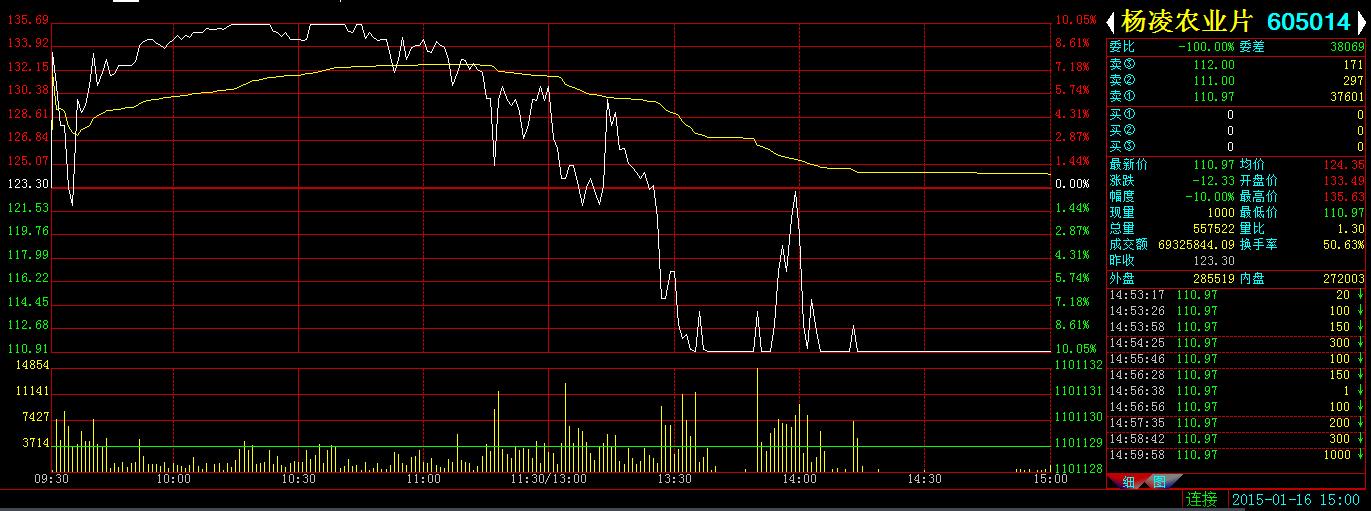The height and width of the screenshot is (511, 1371).
Task: Click the 委比 value -100.00%
Action: [x=1205, y=47]
